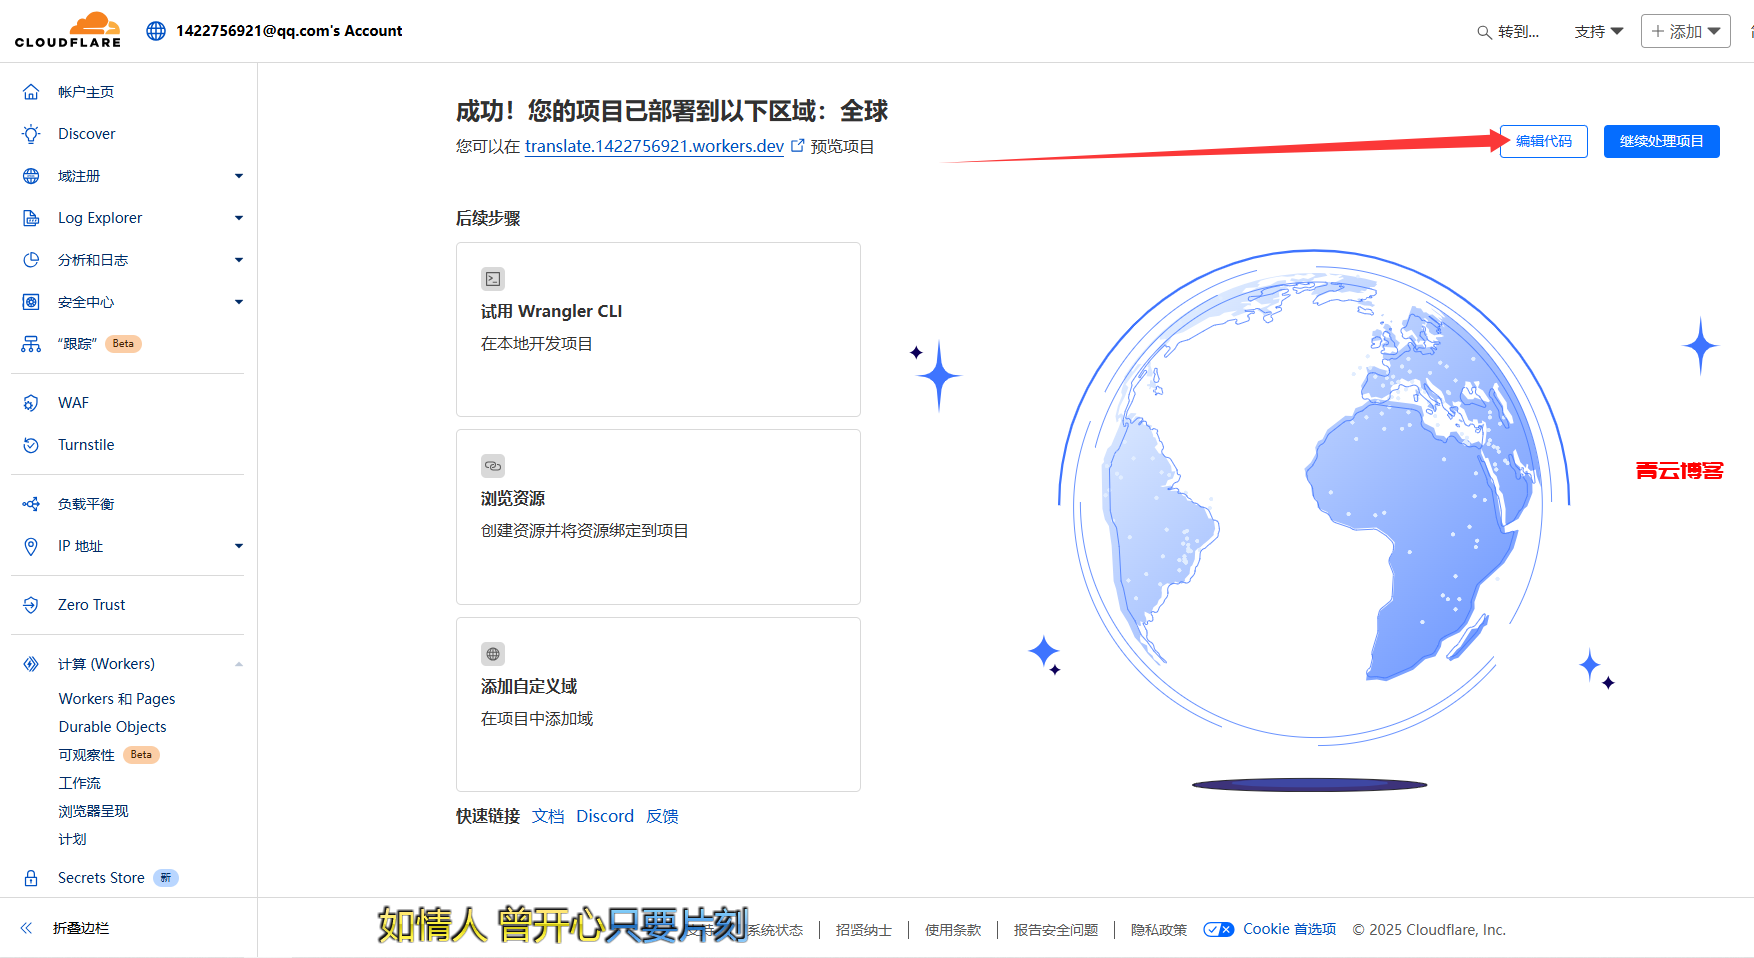This screenshot has width=1754, height=958.
Task: Click the 折叠边栏 double-chevron icon
Action: pos(26,928)
